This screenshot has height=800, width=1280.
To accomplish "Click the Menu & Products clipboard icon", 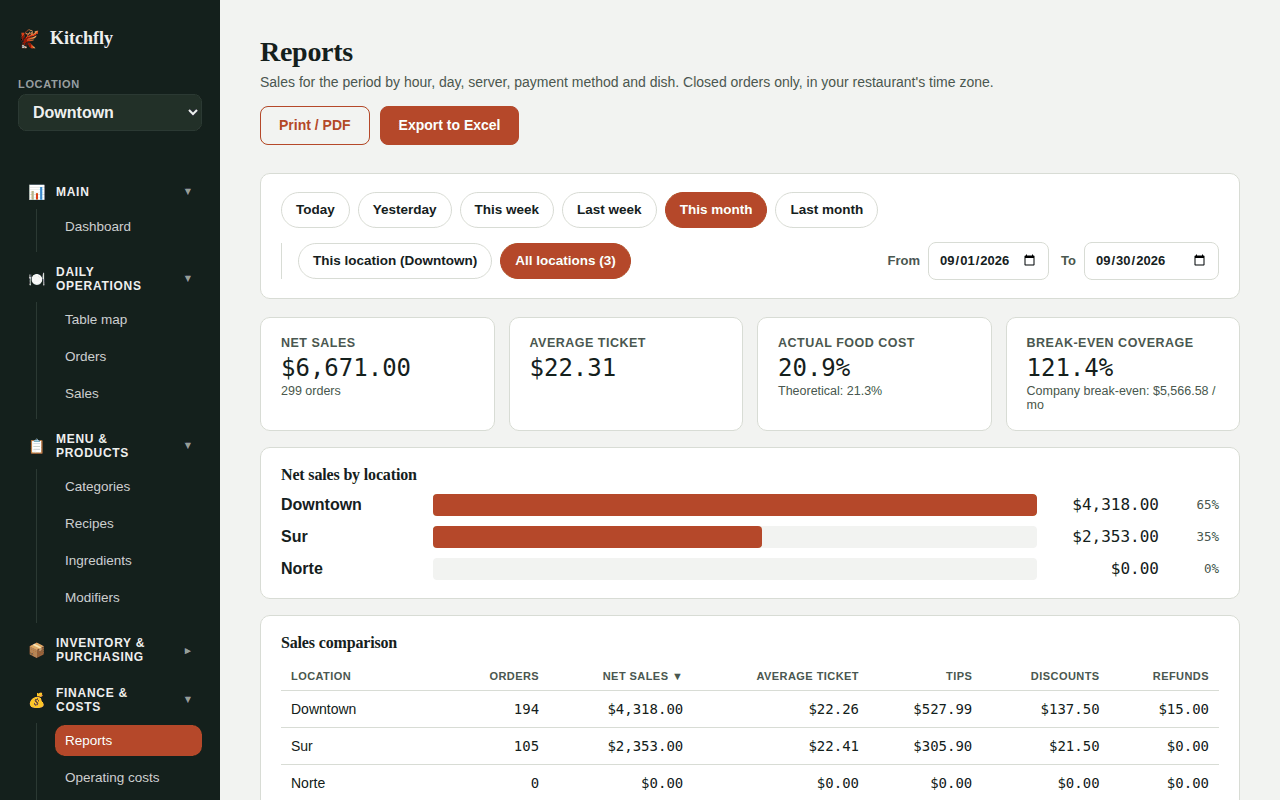I will 37,446.
